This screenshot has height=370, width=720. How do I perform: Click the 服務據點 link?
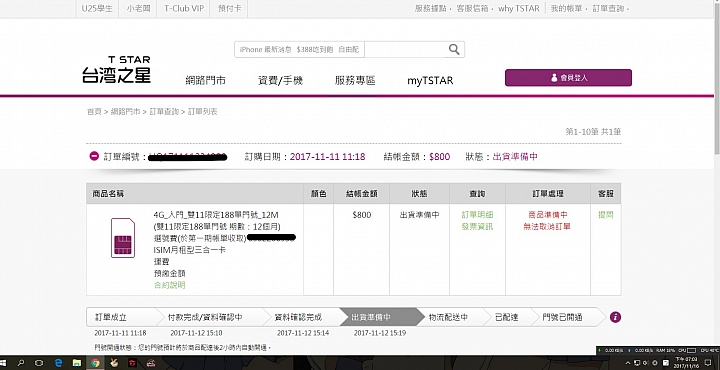tap(431, 8)
